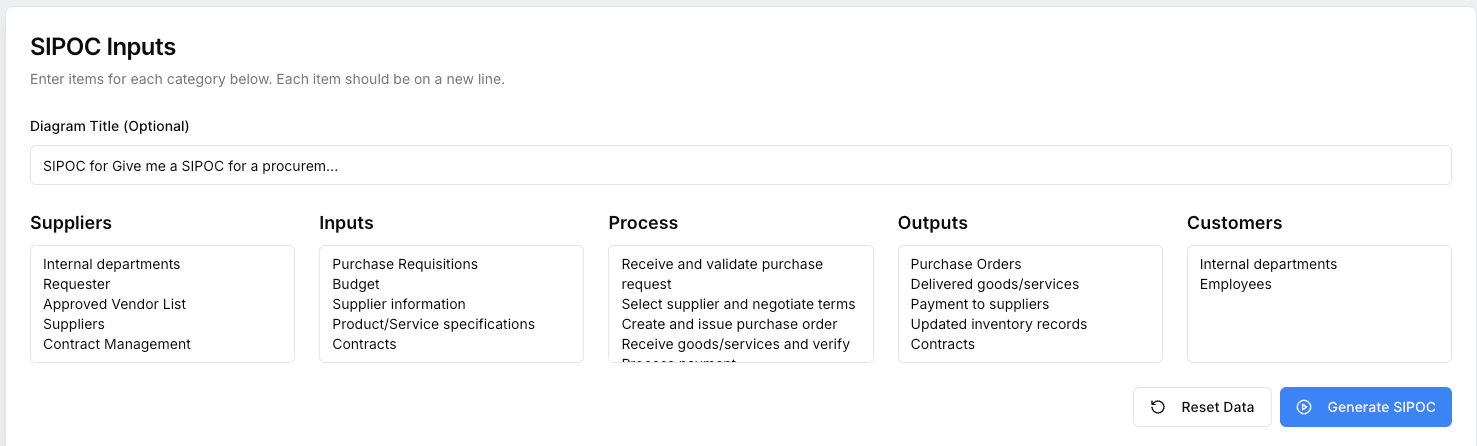
Task: Click the partially hidden last Process line
Action: click(x=679, y=360)
